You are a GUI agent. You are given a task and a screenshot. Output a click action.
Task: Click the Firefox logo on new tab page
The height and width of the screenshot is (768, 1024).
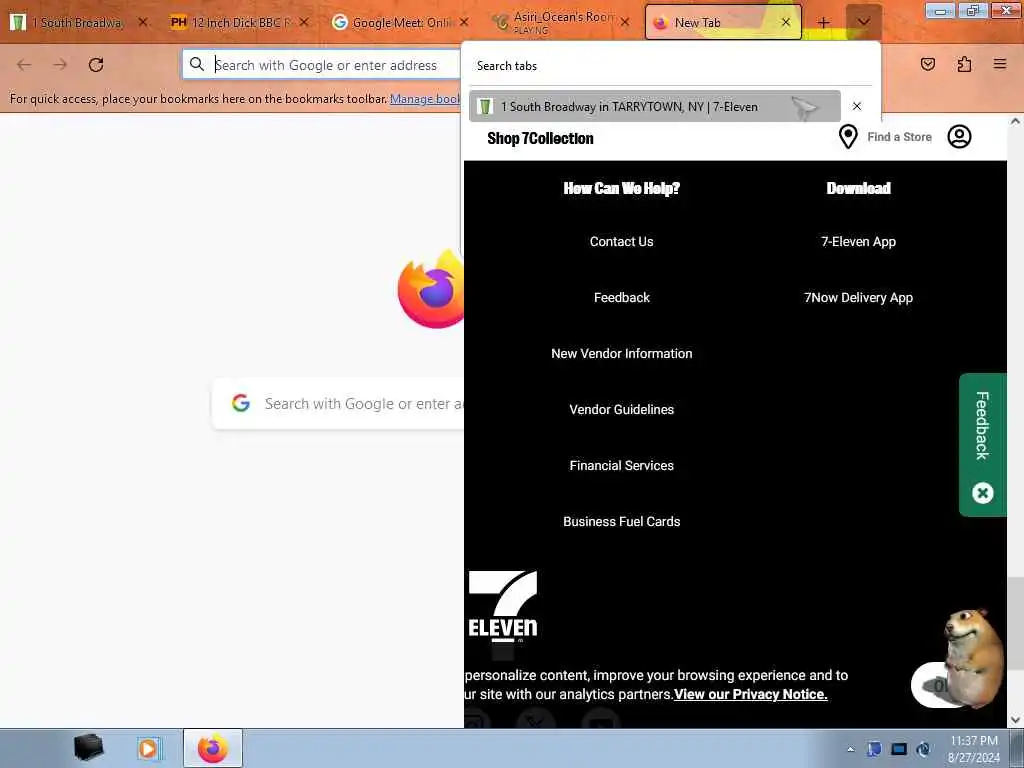(x=431, y=289)
